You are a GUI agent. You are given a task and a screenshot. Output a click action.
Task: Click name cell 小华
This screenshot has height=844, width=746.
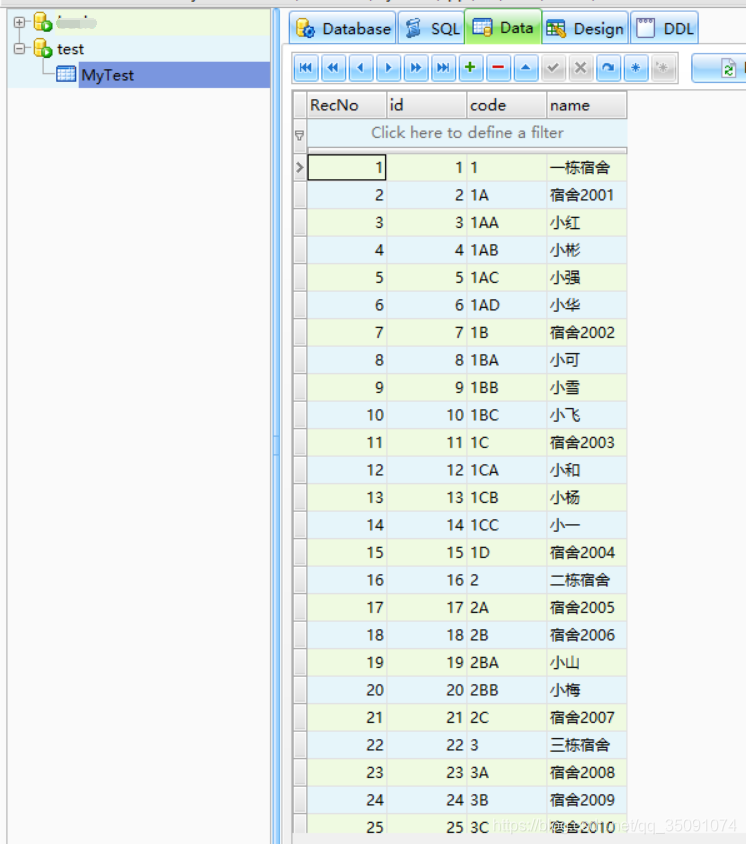tap(587, 305)
